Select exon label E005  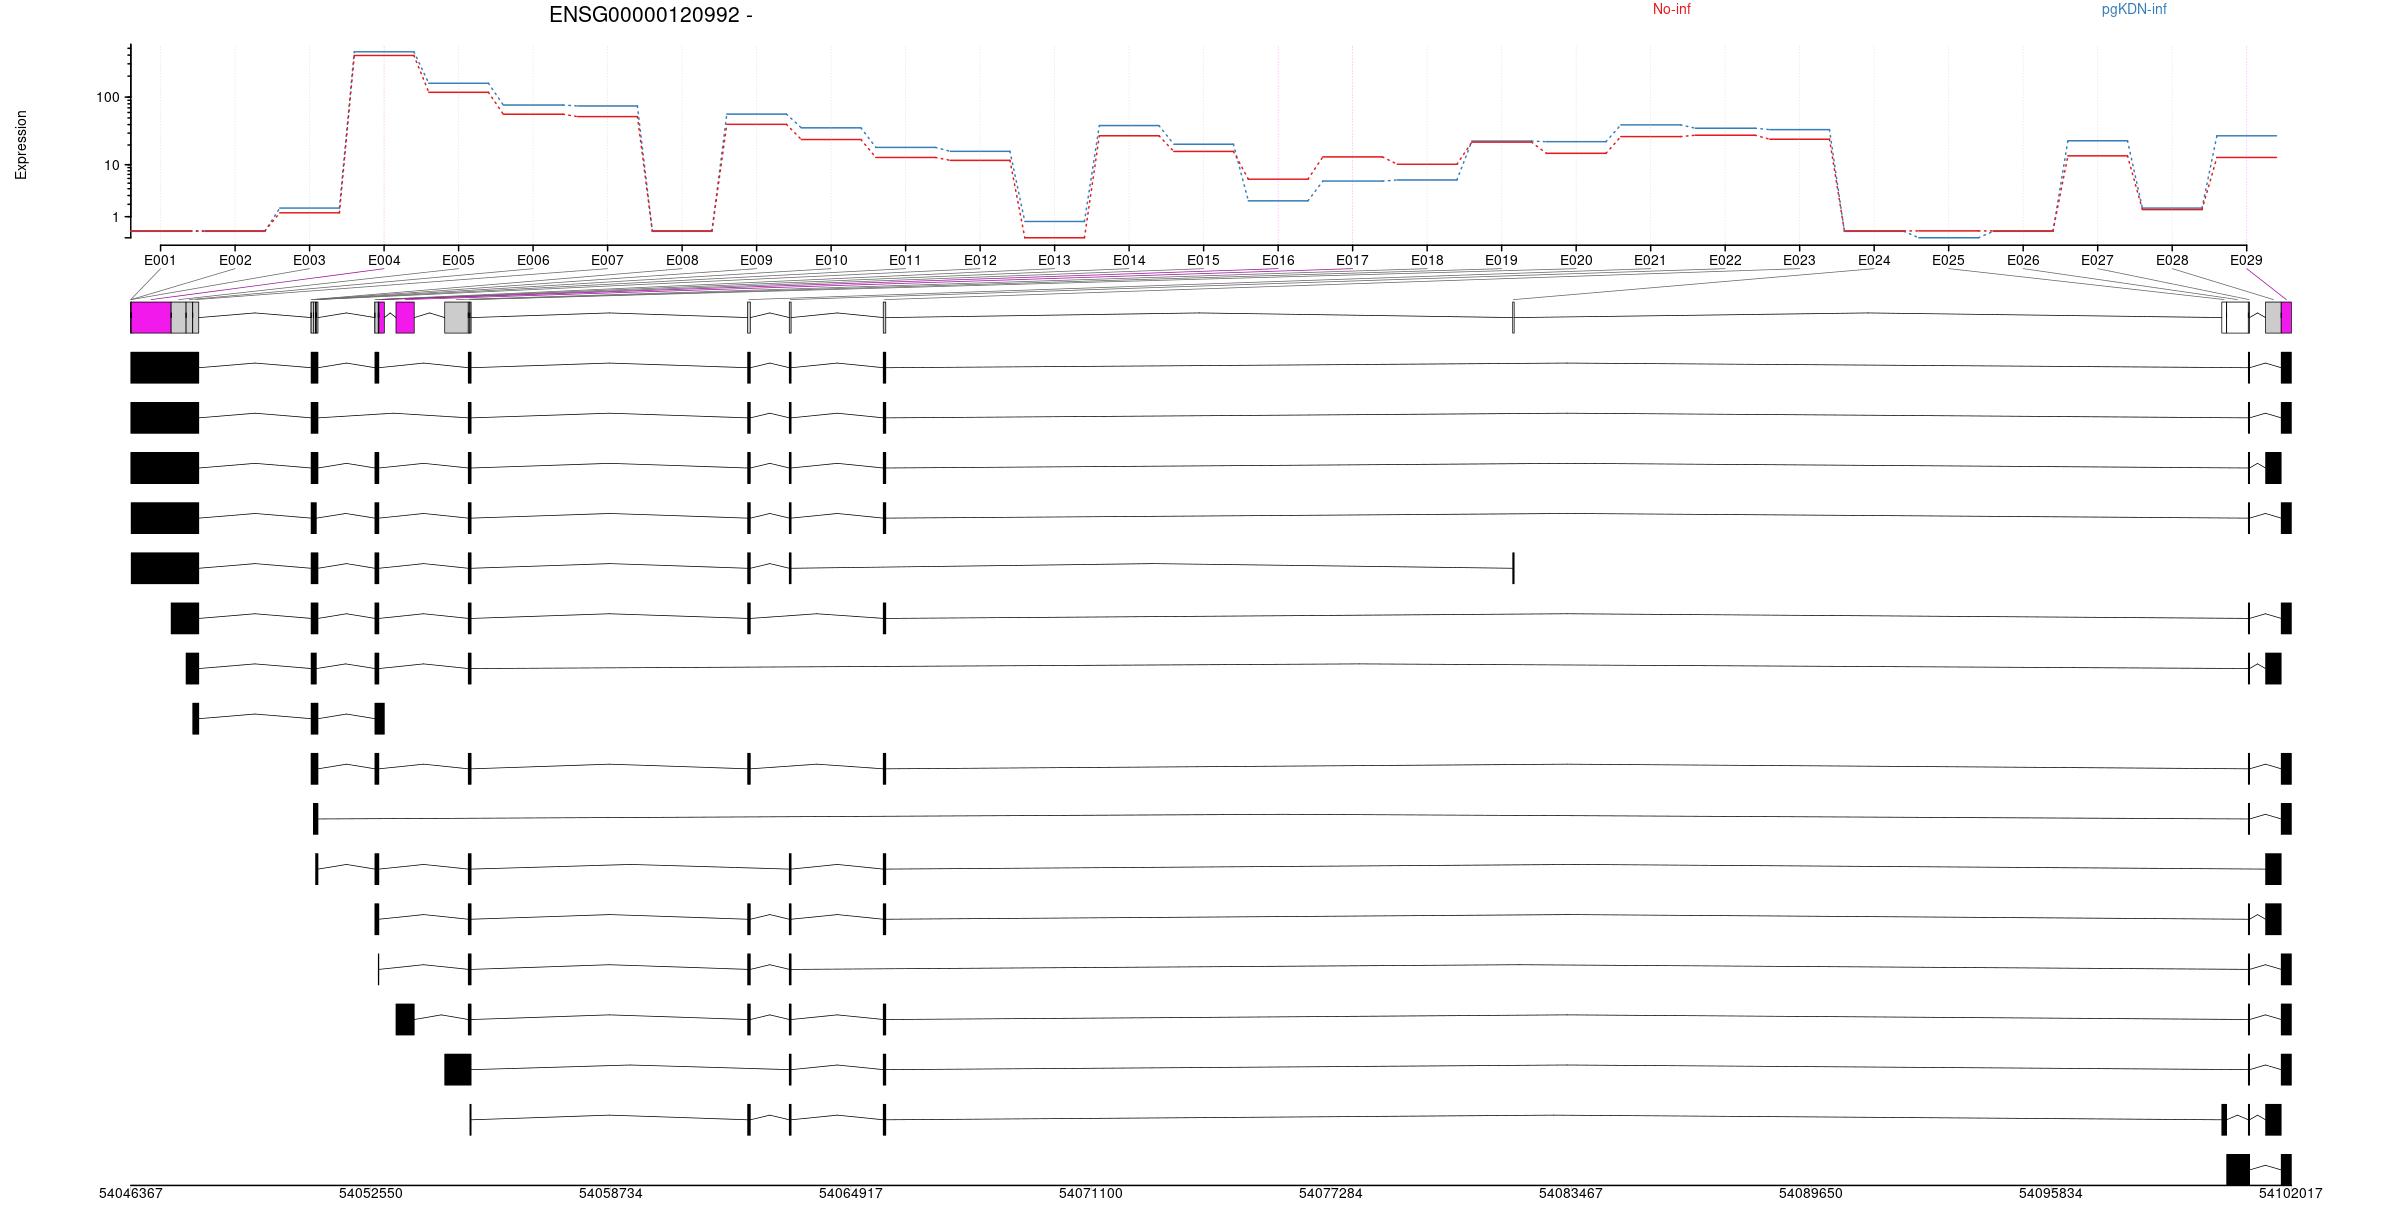tap(458, 260)
